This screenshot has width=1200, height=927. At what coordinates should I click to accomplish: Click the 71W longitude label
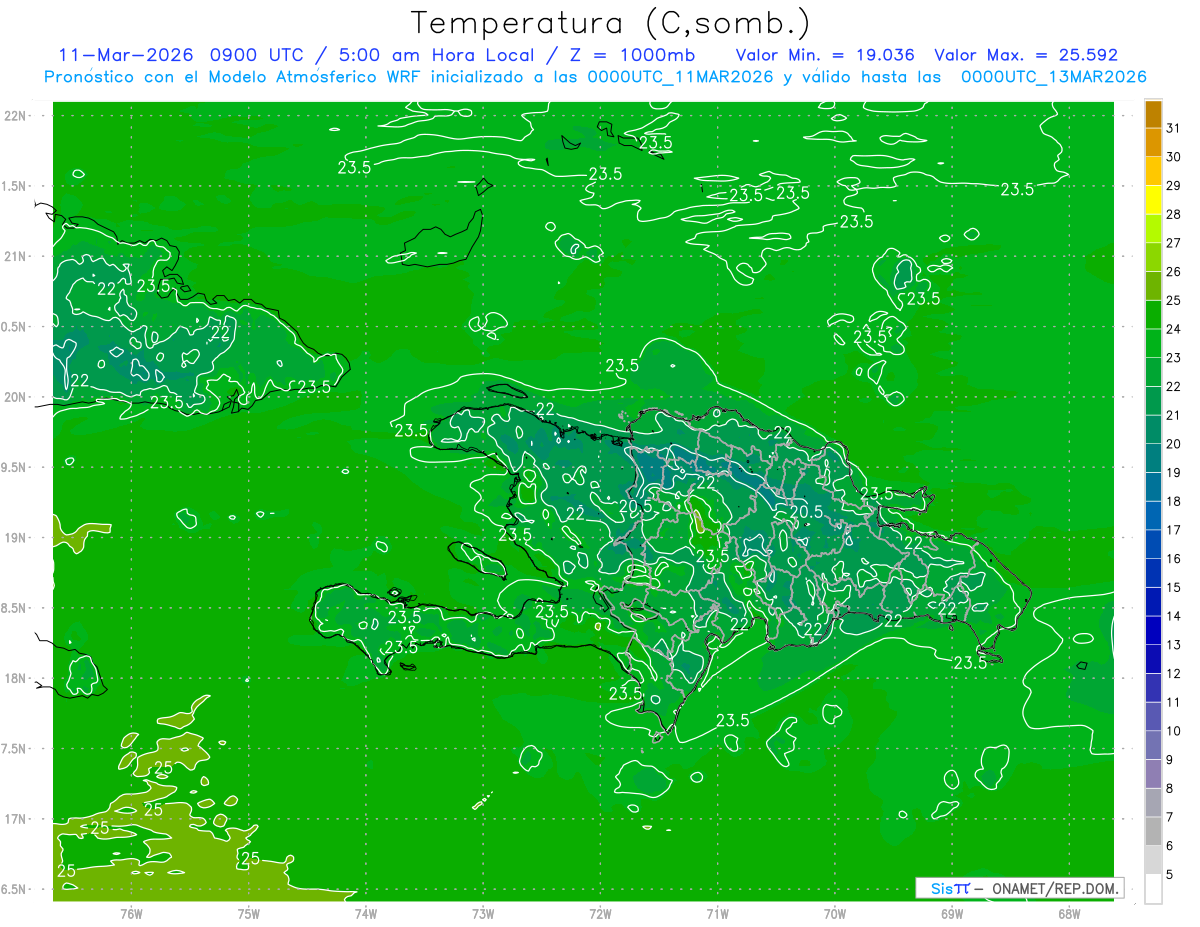pos(717,914)
